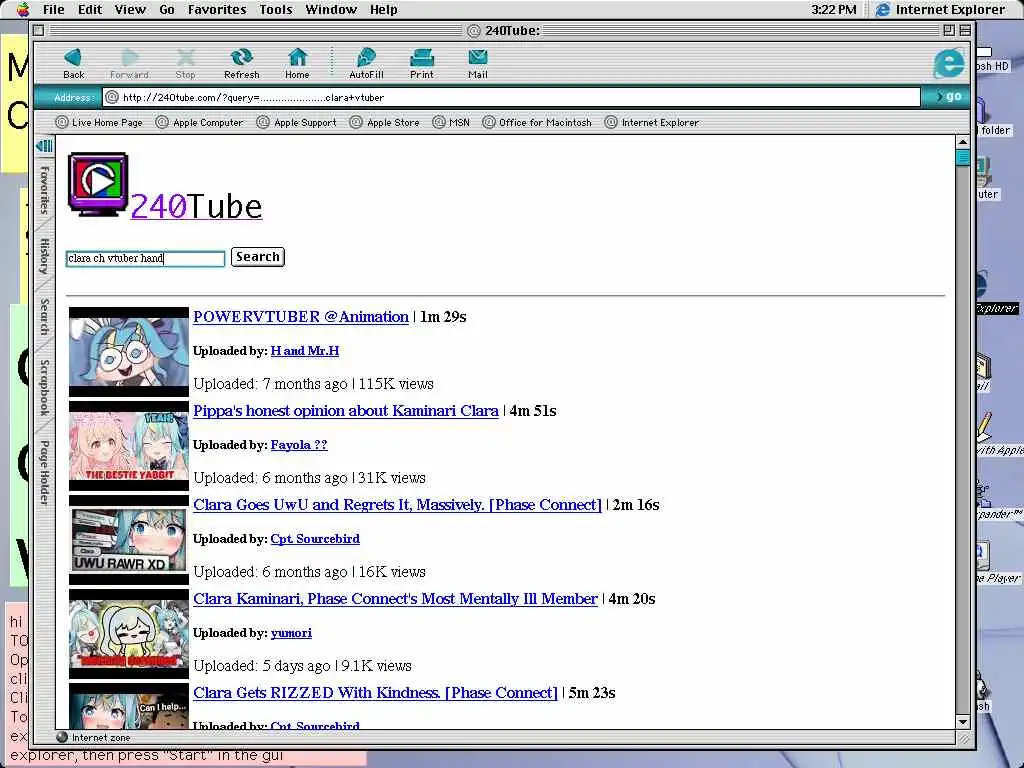Open Internet Explorer favorite link

[x=652, y=122]
